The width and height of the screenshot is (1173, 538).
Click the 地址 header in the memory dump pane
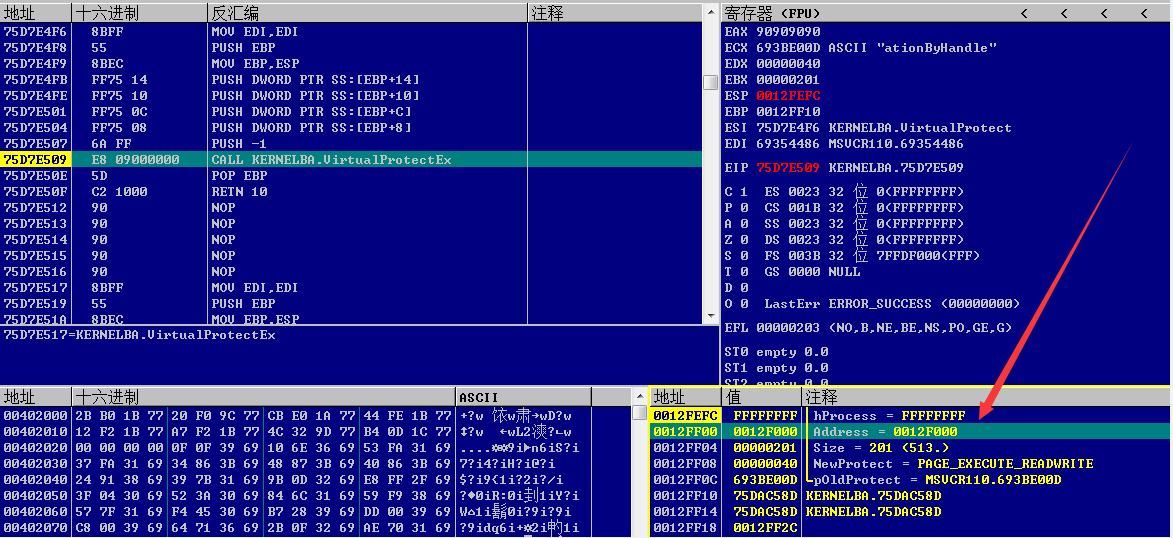point(36,397)
